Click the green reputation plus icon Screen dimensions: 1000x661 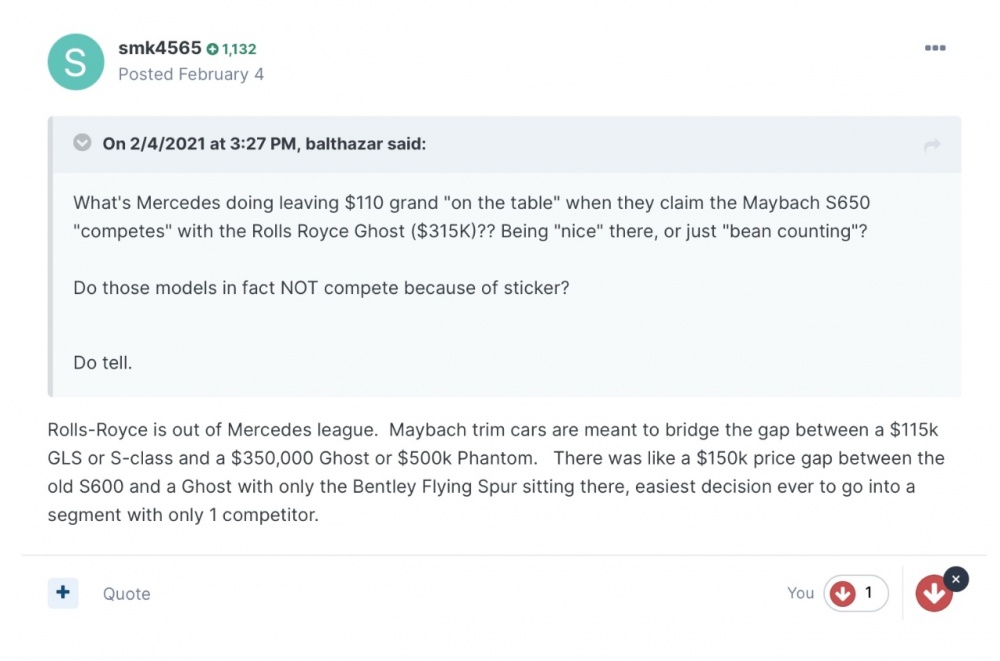click(x=212, y=49)
